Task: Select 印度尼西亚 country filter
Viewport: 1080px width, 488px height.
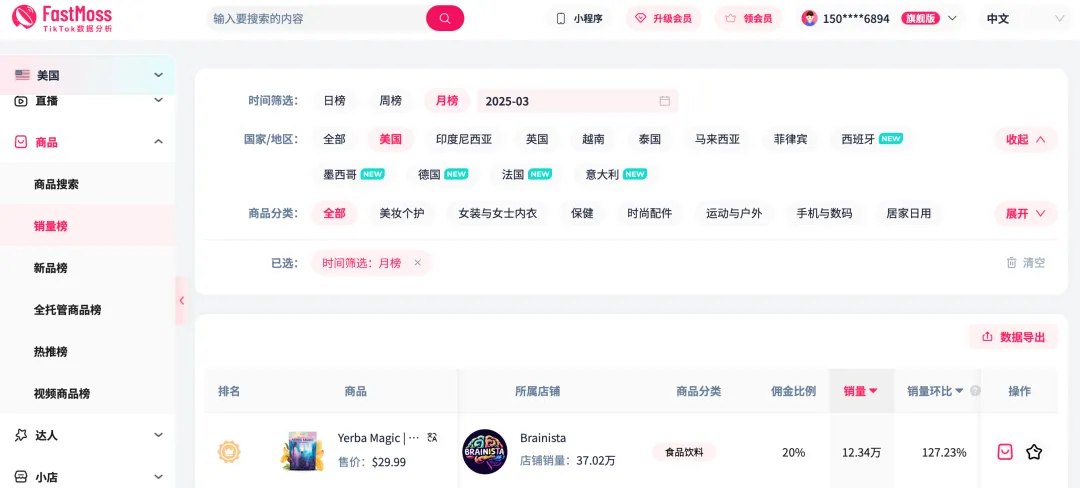Action: tap(464, 139)
